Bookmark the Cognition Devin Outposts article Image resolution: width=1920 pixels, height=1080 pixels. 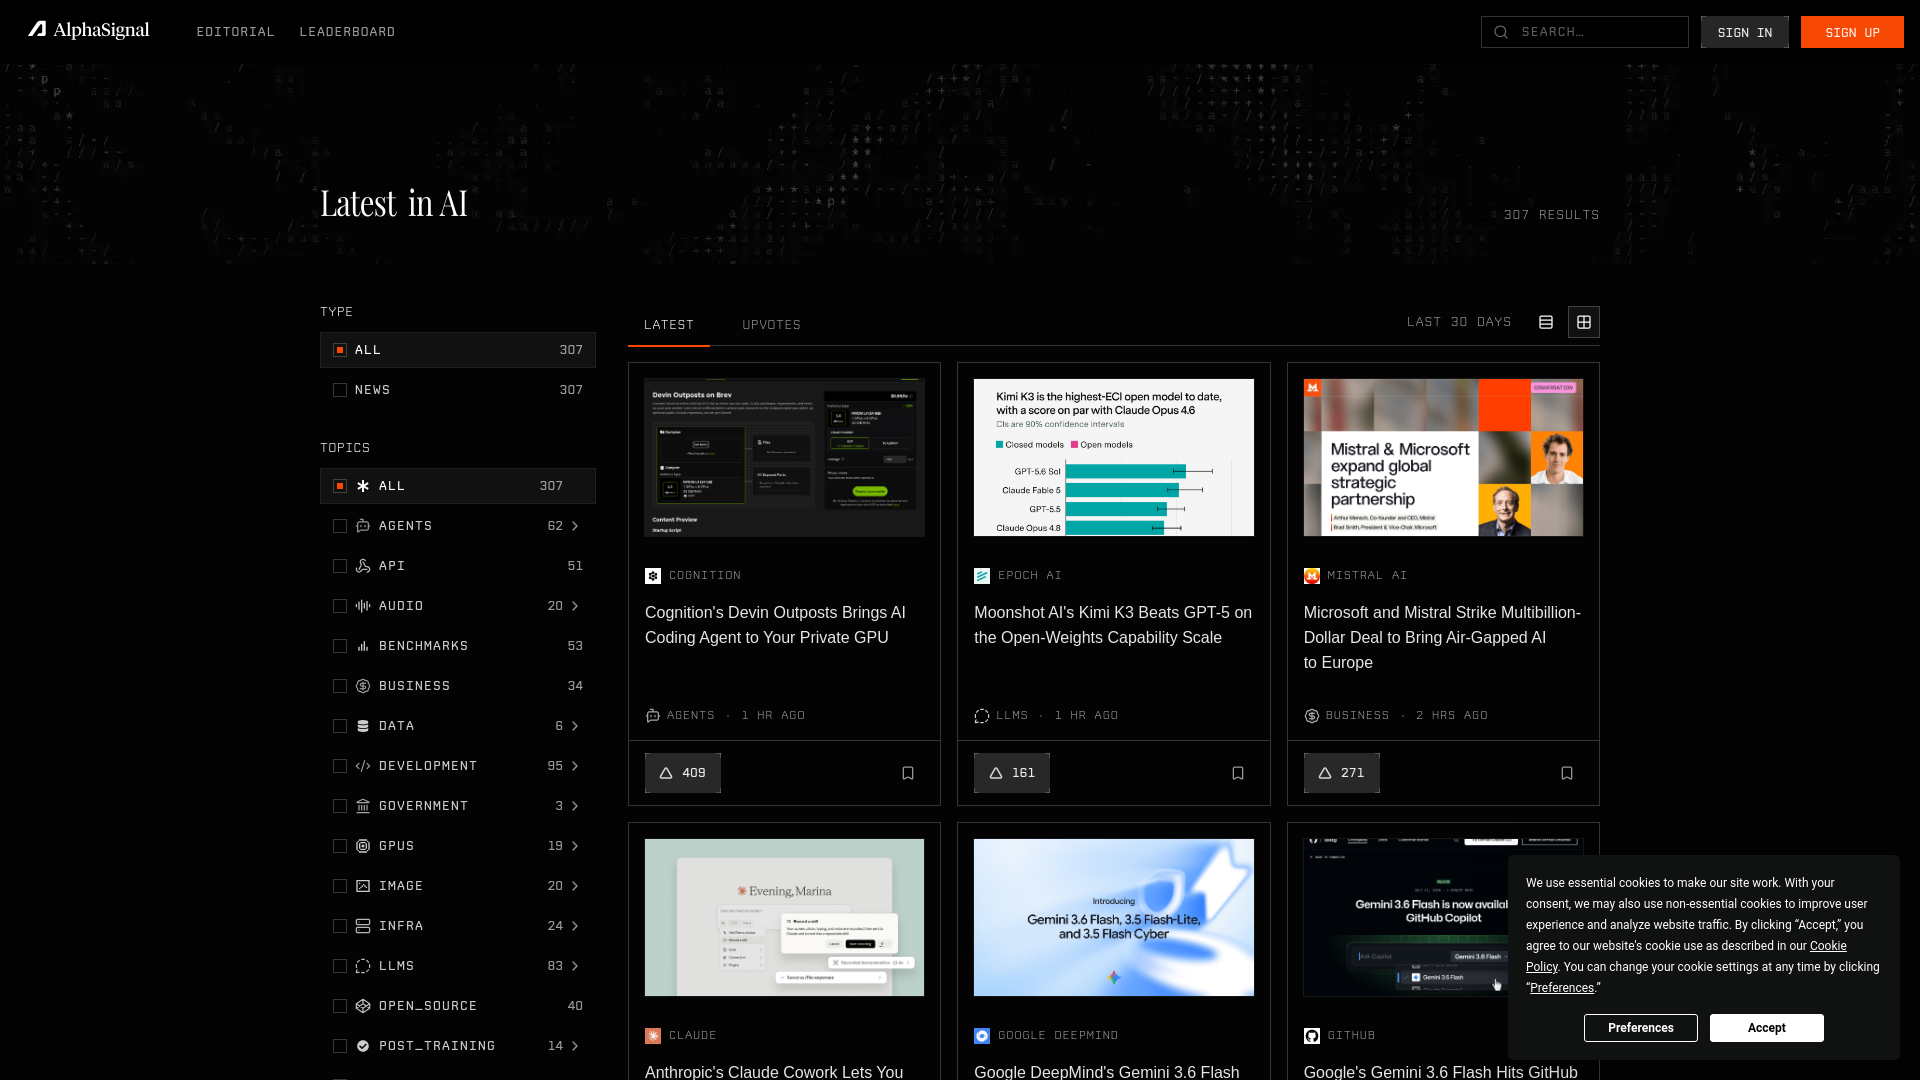tap(908, 773)
